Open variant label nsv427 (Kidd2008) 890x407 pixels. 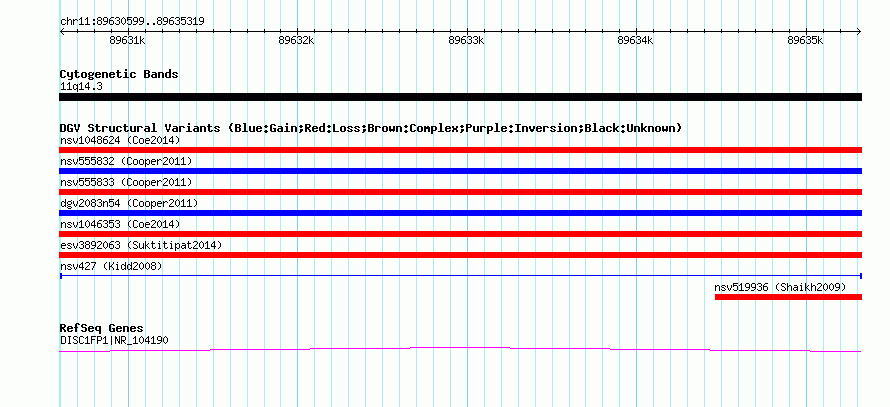111,266
